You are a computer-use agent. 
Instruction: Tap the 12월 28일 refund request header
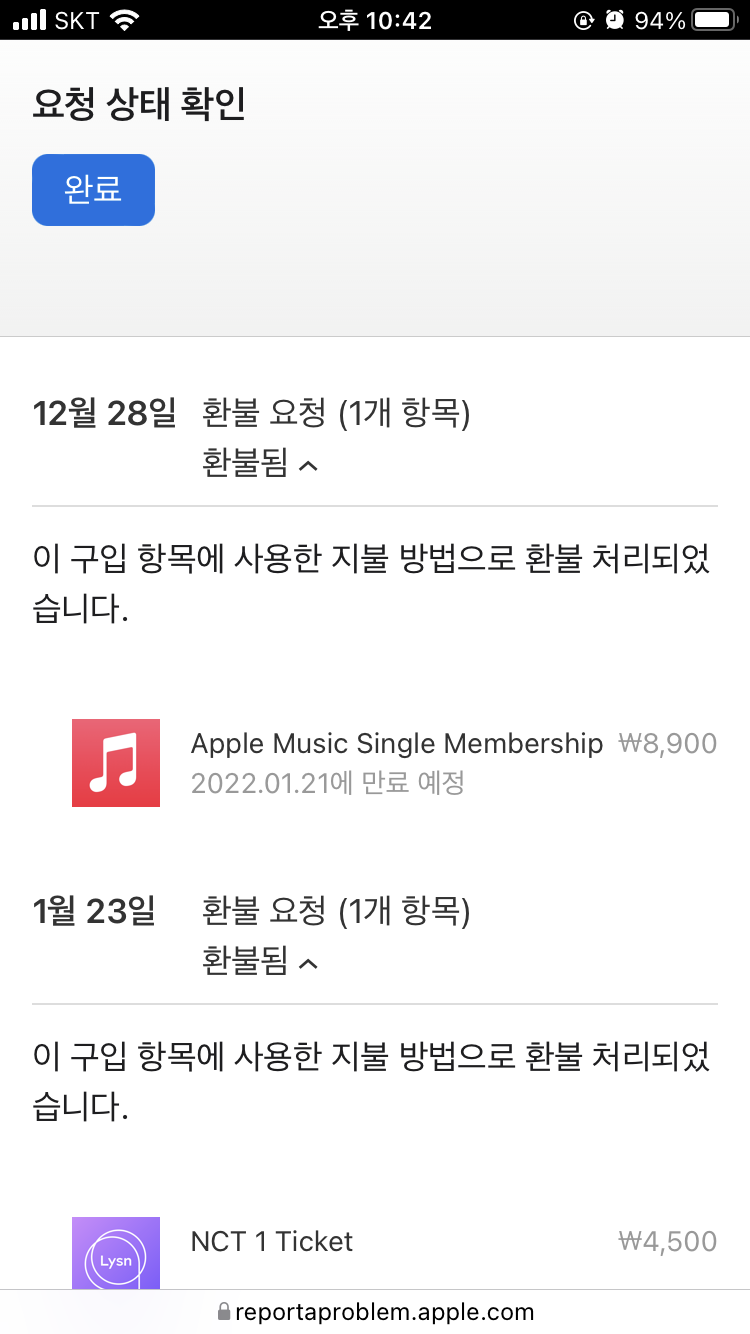pos(336,412)
